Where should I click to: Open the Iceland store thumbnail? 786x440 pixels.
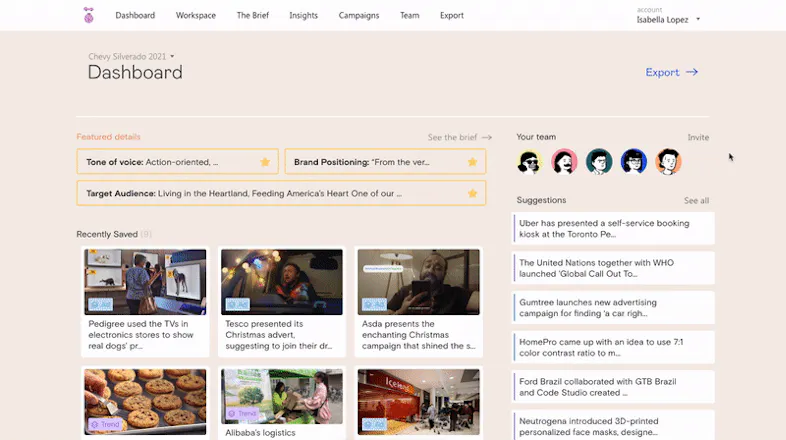[419, 402]
